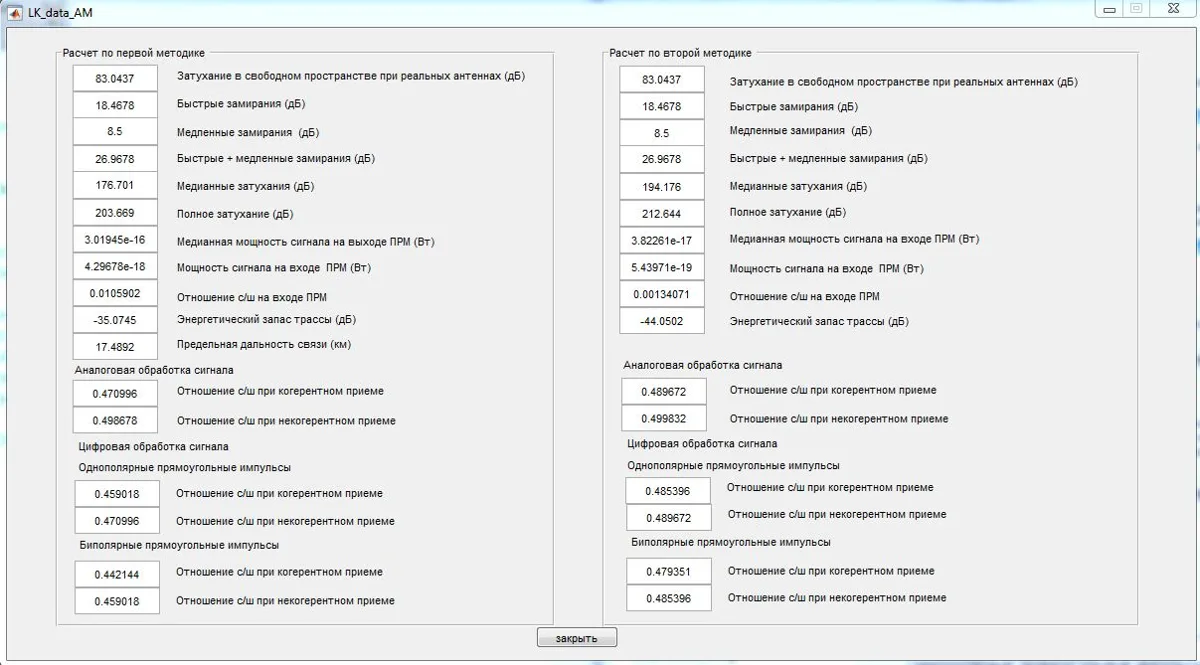
Task: Click the 0.442144 bipolar coherent field
Action: pos(117,574)
